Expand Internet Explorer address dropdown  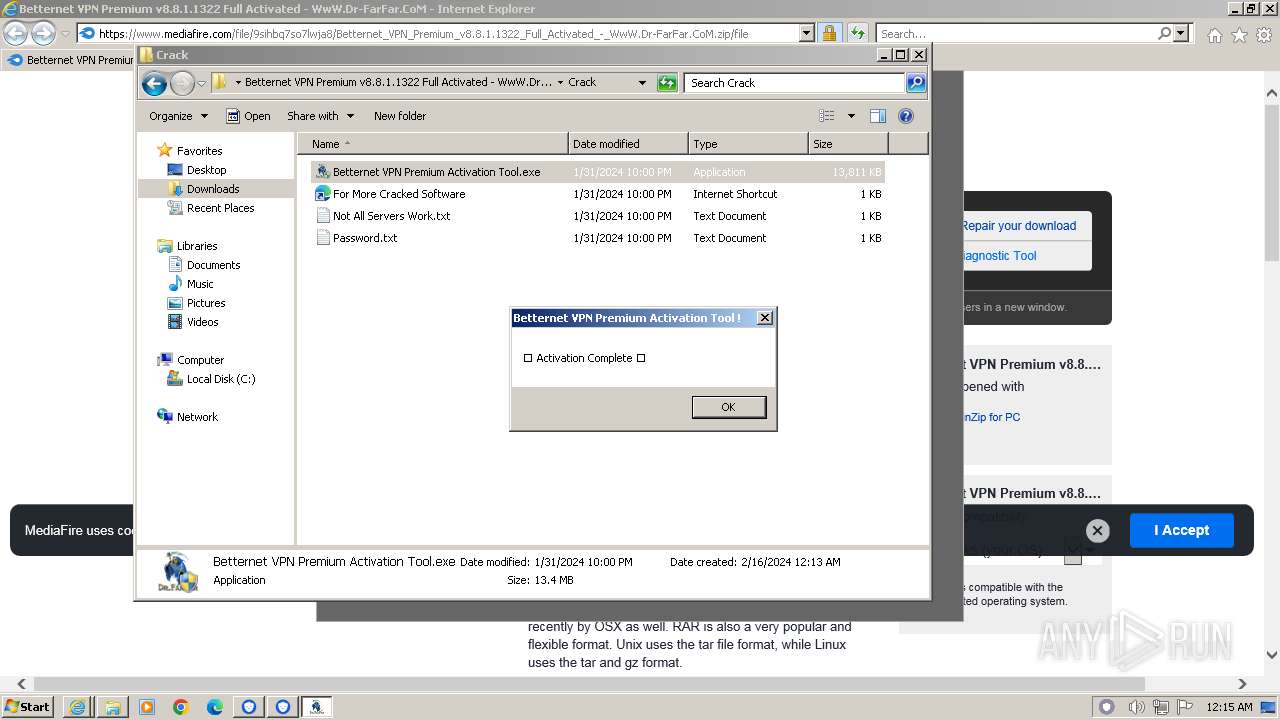[x=807, y=33]
